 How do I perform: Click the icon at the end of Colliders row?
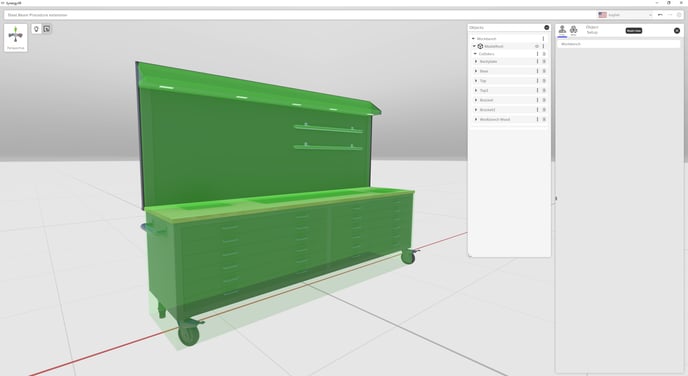(544, 54)
